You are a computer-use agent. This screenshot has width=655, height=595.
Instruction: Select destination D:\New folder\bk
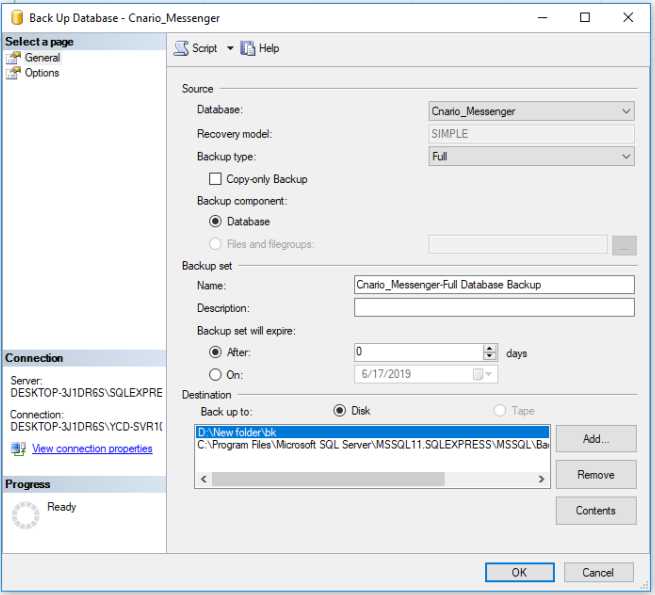372,432
